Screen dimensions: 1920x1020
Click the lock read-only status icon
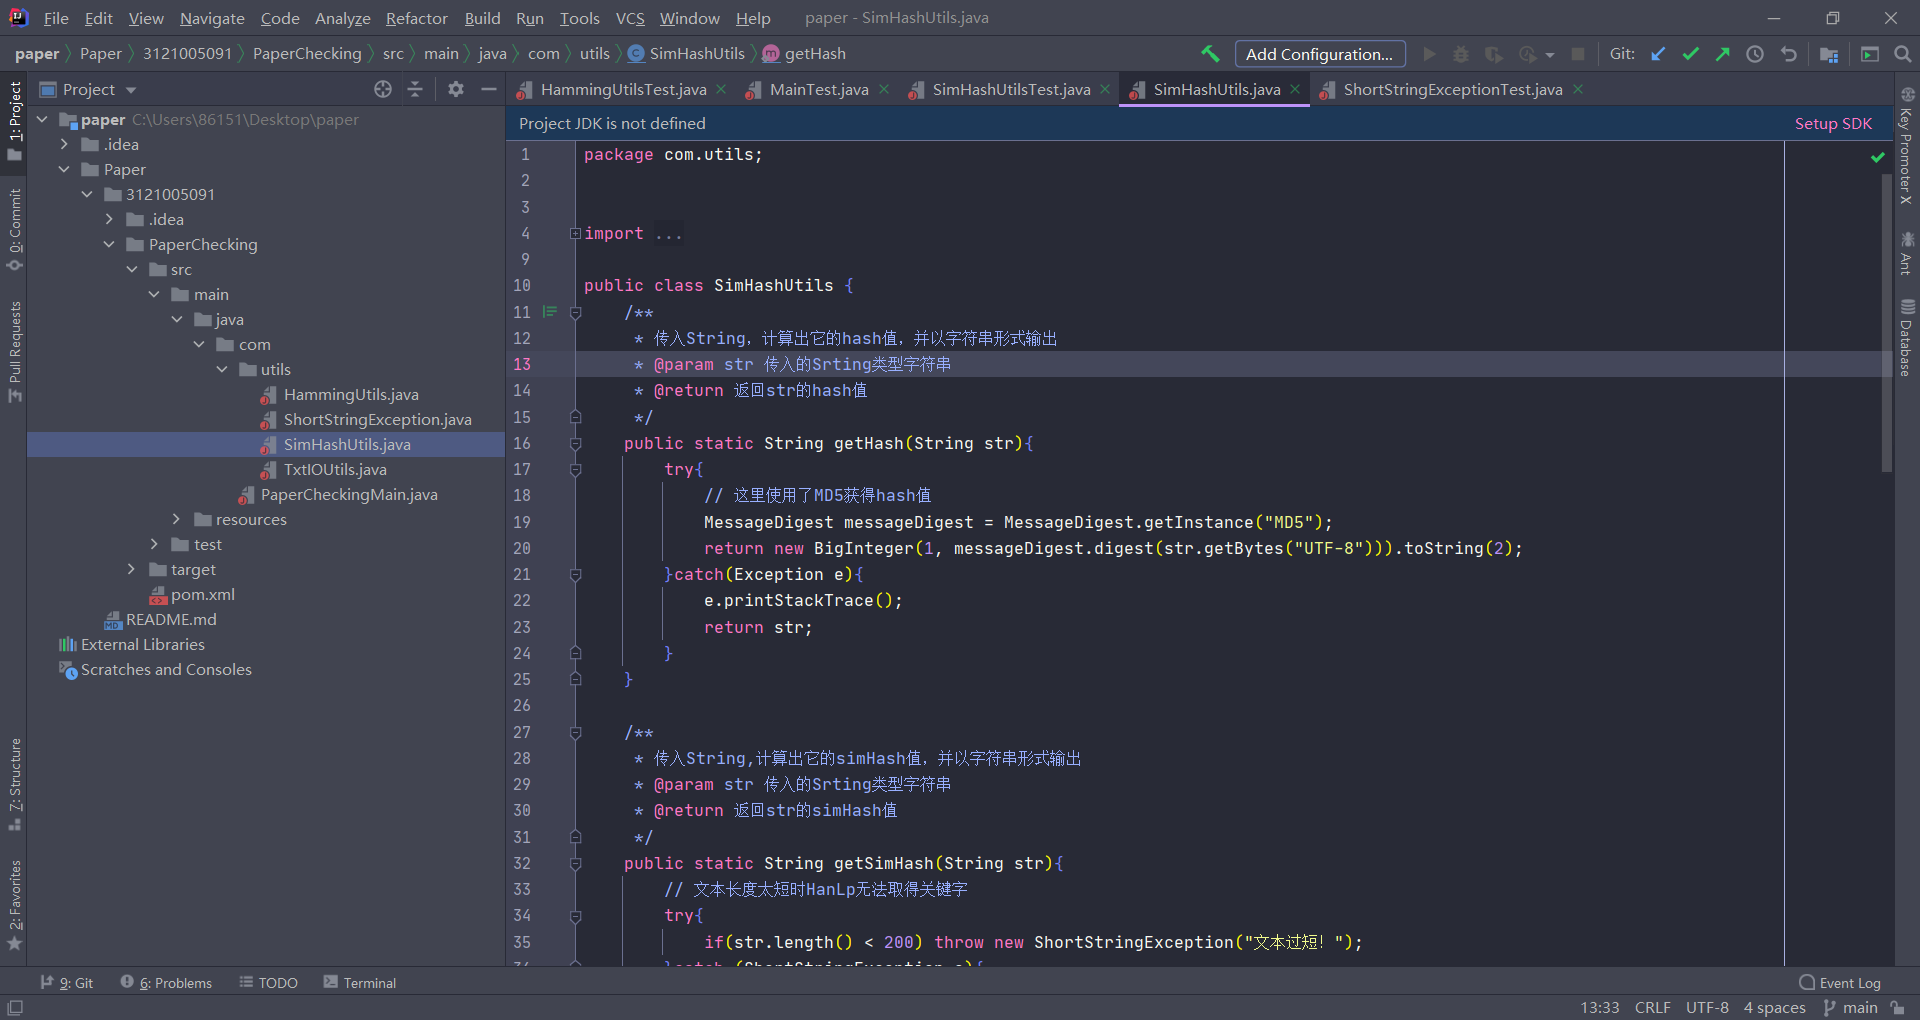(x=1898, y=1007)
